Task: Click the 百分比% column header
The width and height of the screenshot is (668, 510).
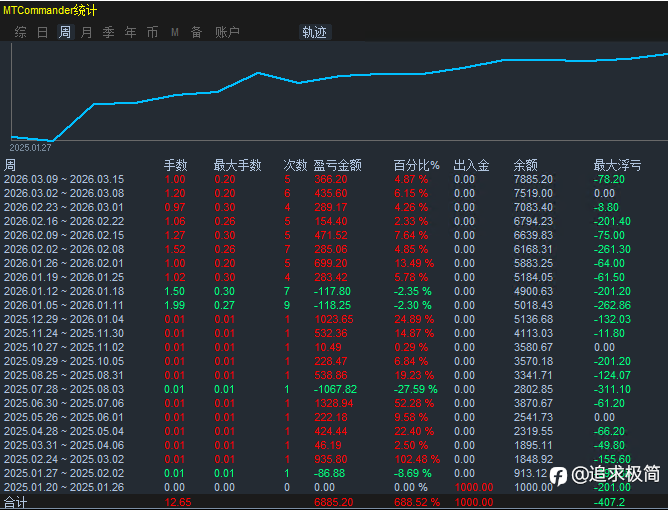Action: (416, 165)
